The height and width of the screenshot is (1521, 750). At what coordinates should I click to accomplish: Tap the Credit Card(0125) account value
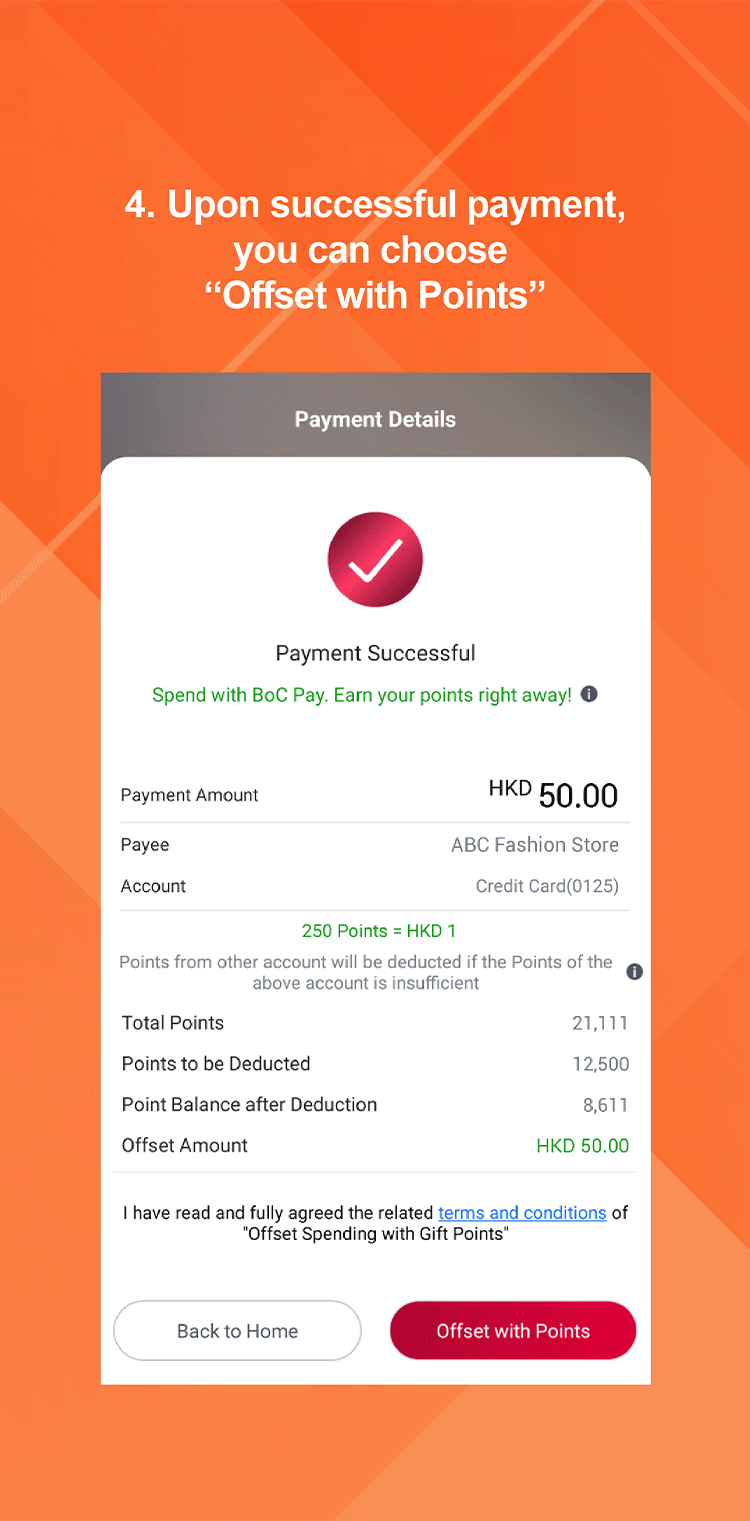[547, 886]
